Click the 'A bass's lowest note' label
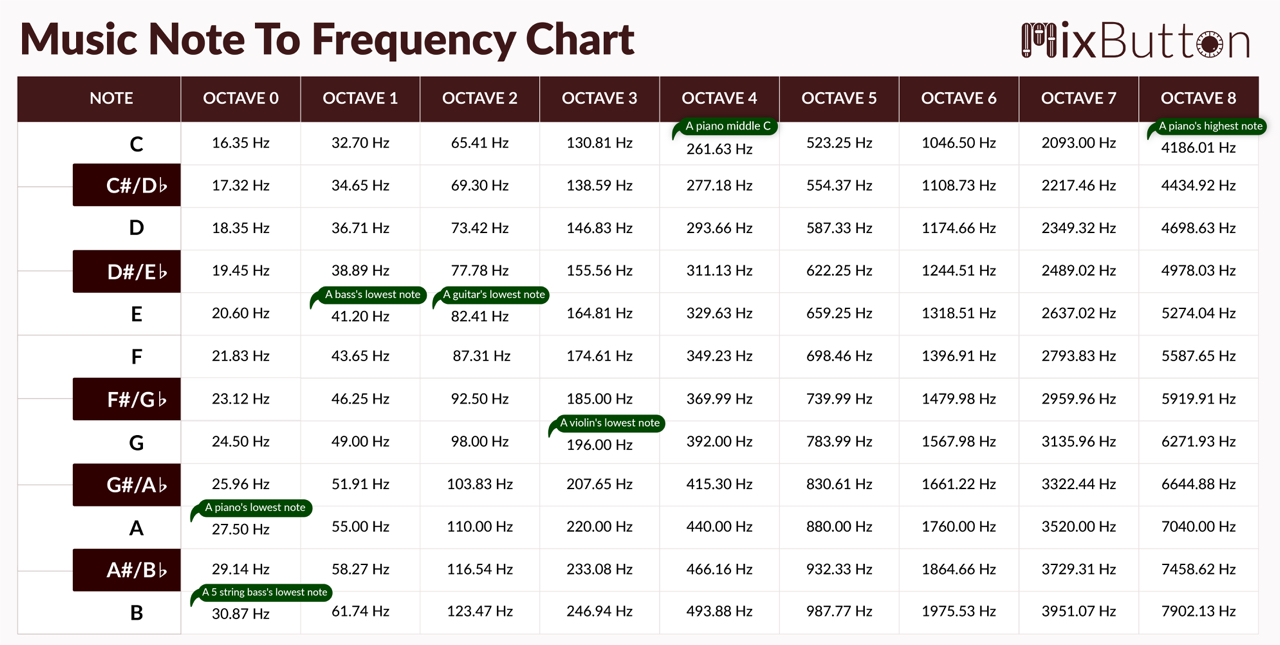Screen dimensions: 1280x645 (x=371, y=295)
